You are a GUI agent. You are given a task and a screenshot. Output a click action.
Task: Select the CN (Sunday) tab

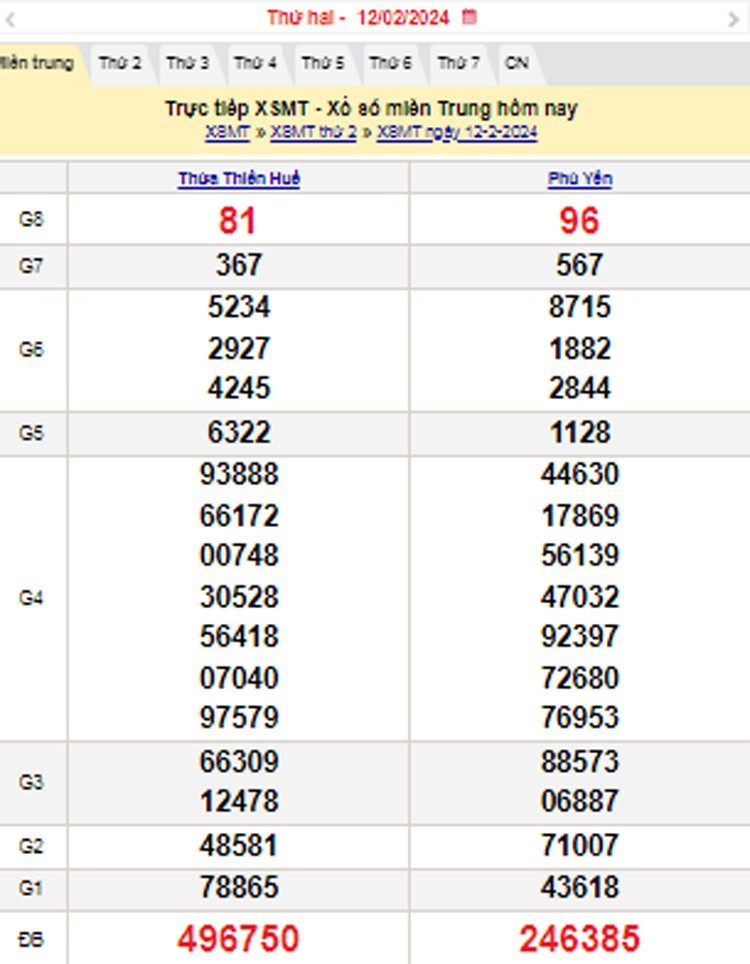pos(517,63)
